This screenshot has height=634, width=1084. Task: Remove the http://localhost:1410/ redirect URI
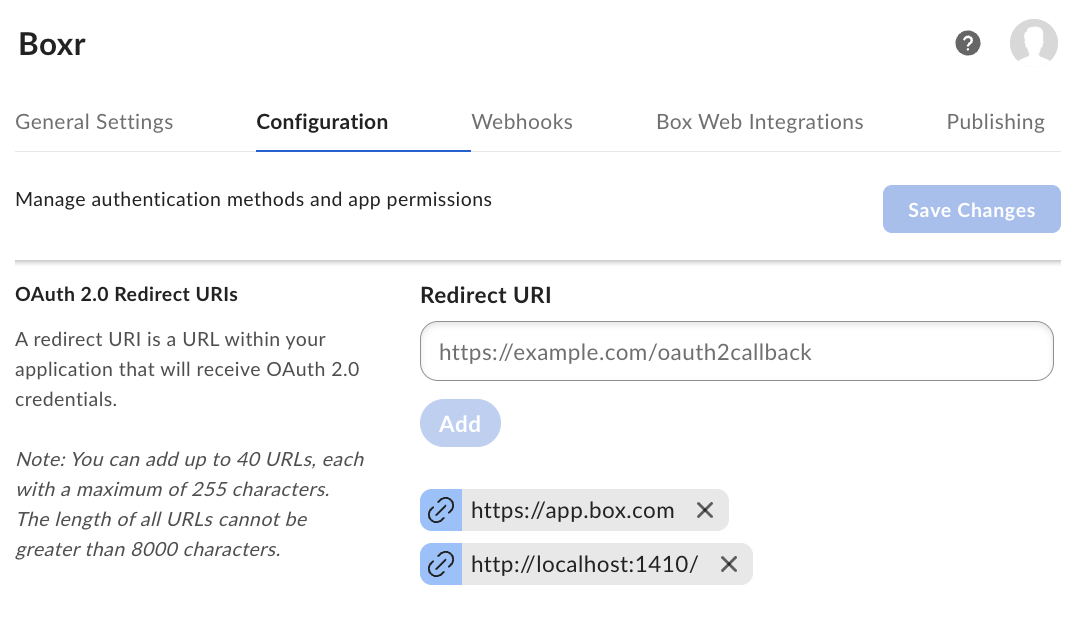point(729,564)
